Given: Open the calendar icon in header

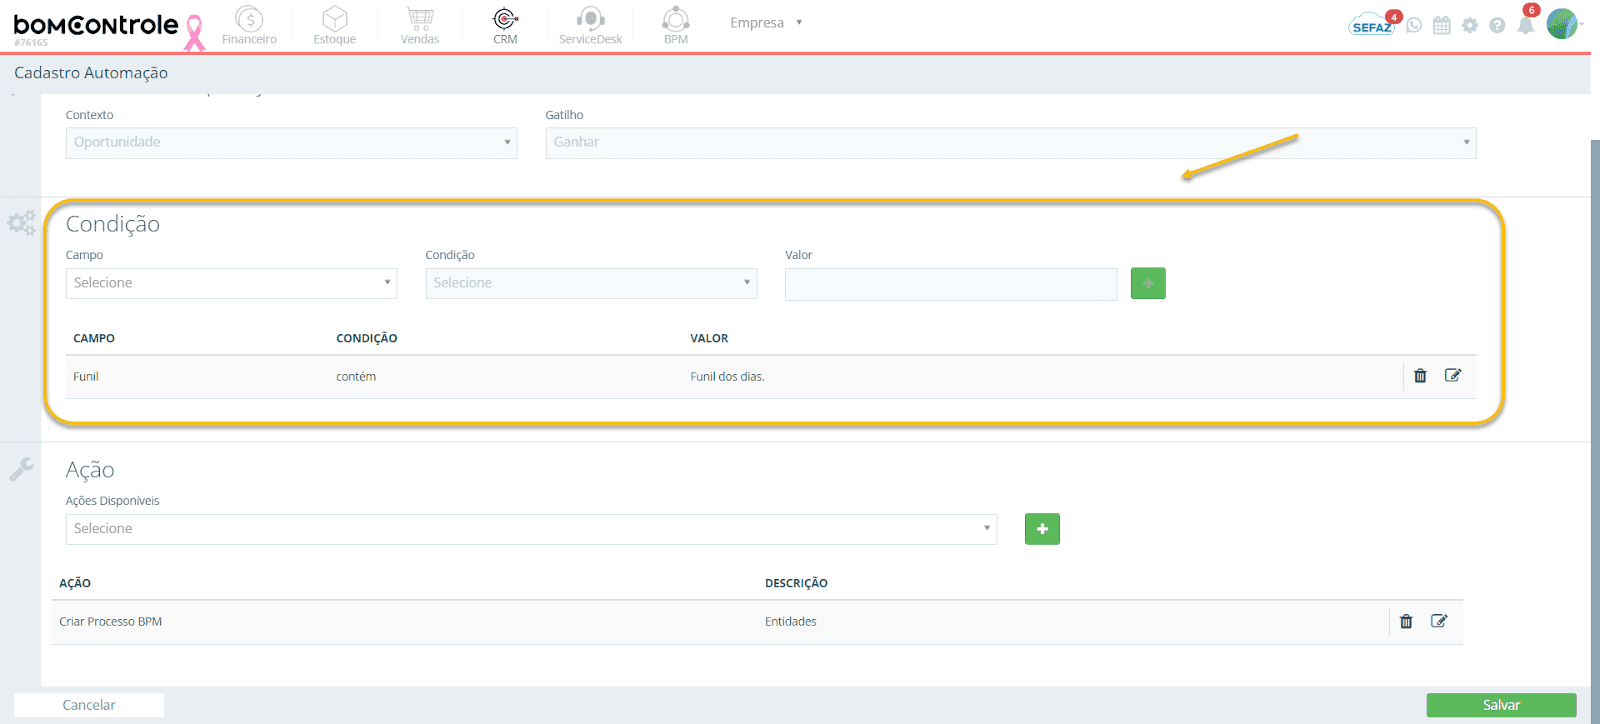Looking at the screenshot, I should [x=1441, y=25].
